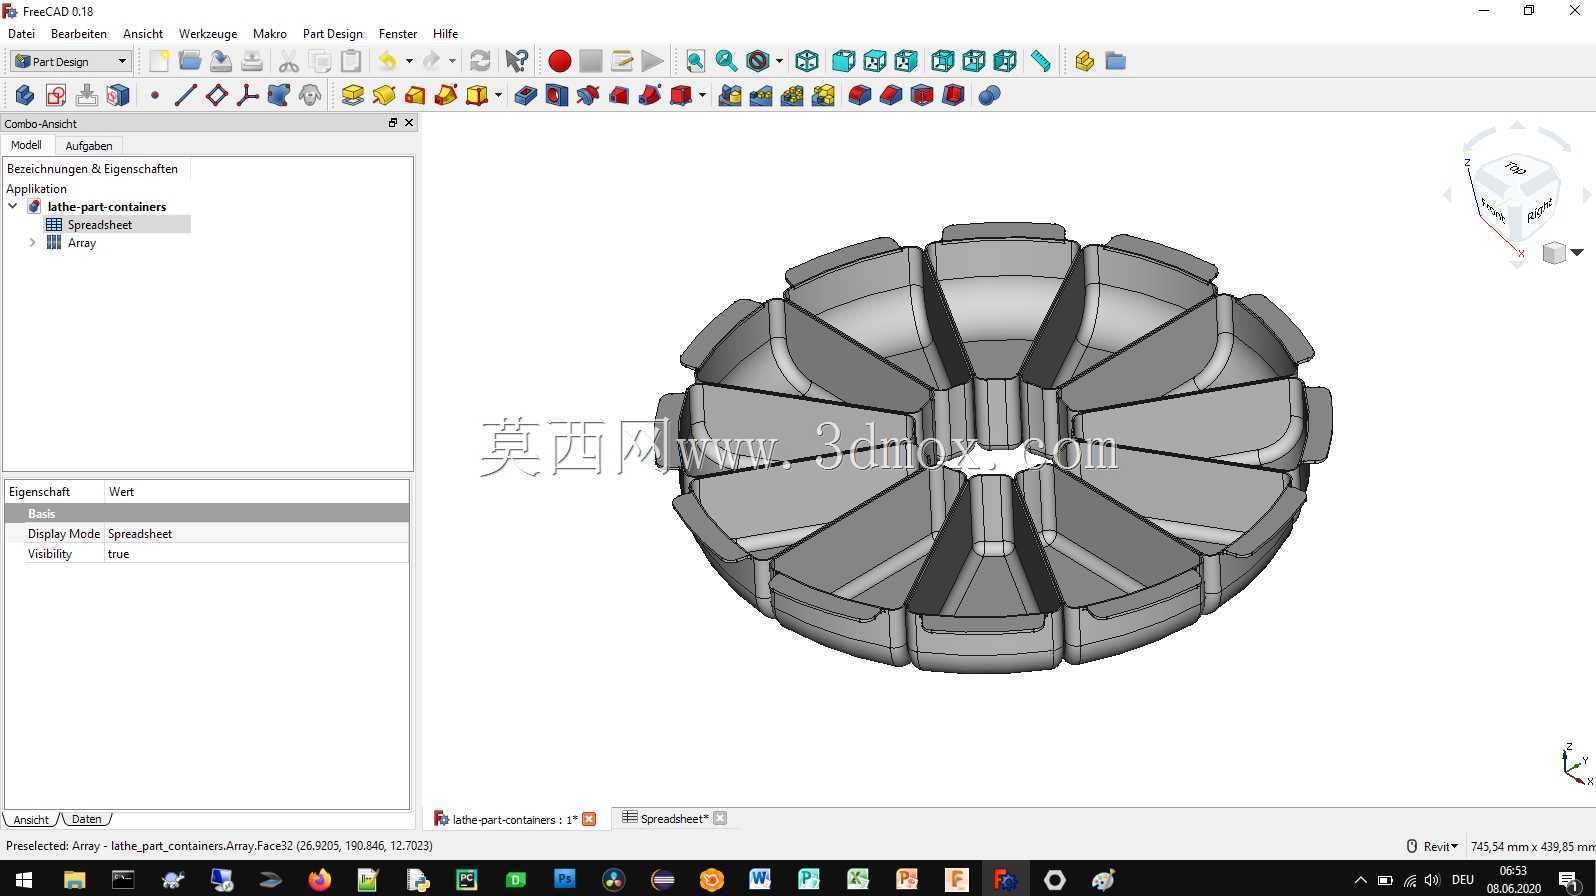1596x896 pixels.
Task: Click the Display Mode value Spreadsheet
Action: (257, 534)
